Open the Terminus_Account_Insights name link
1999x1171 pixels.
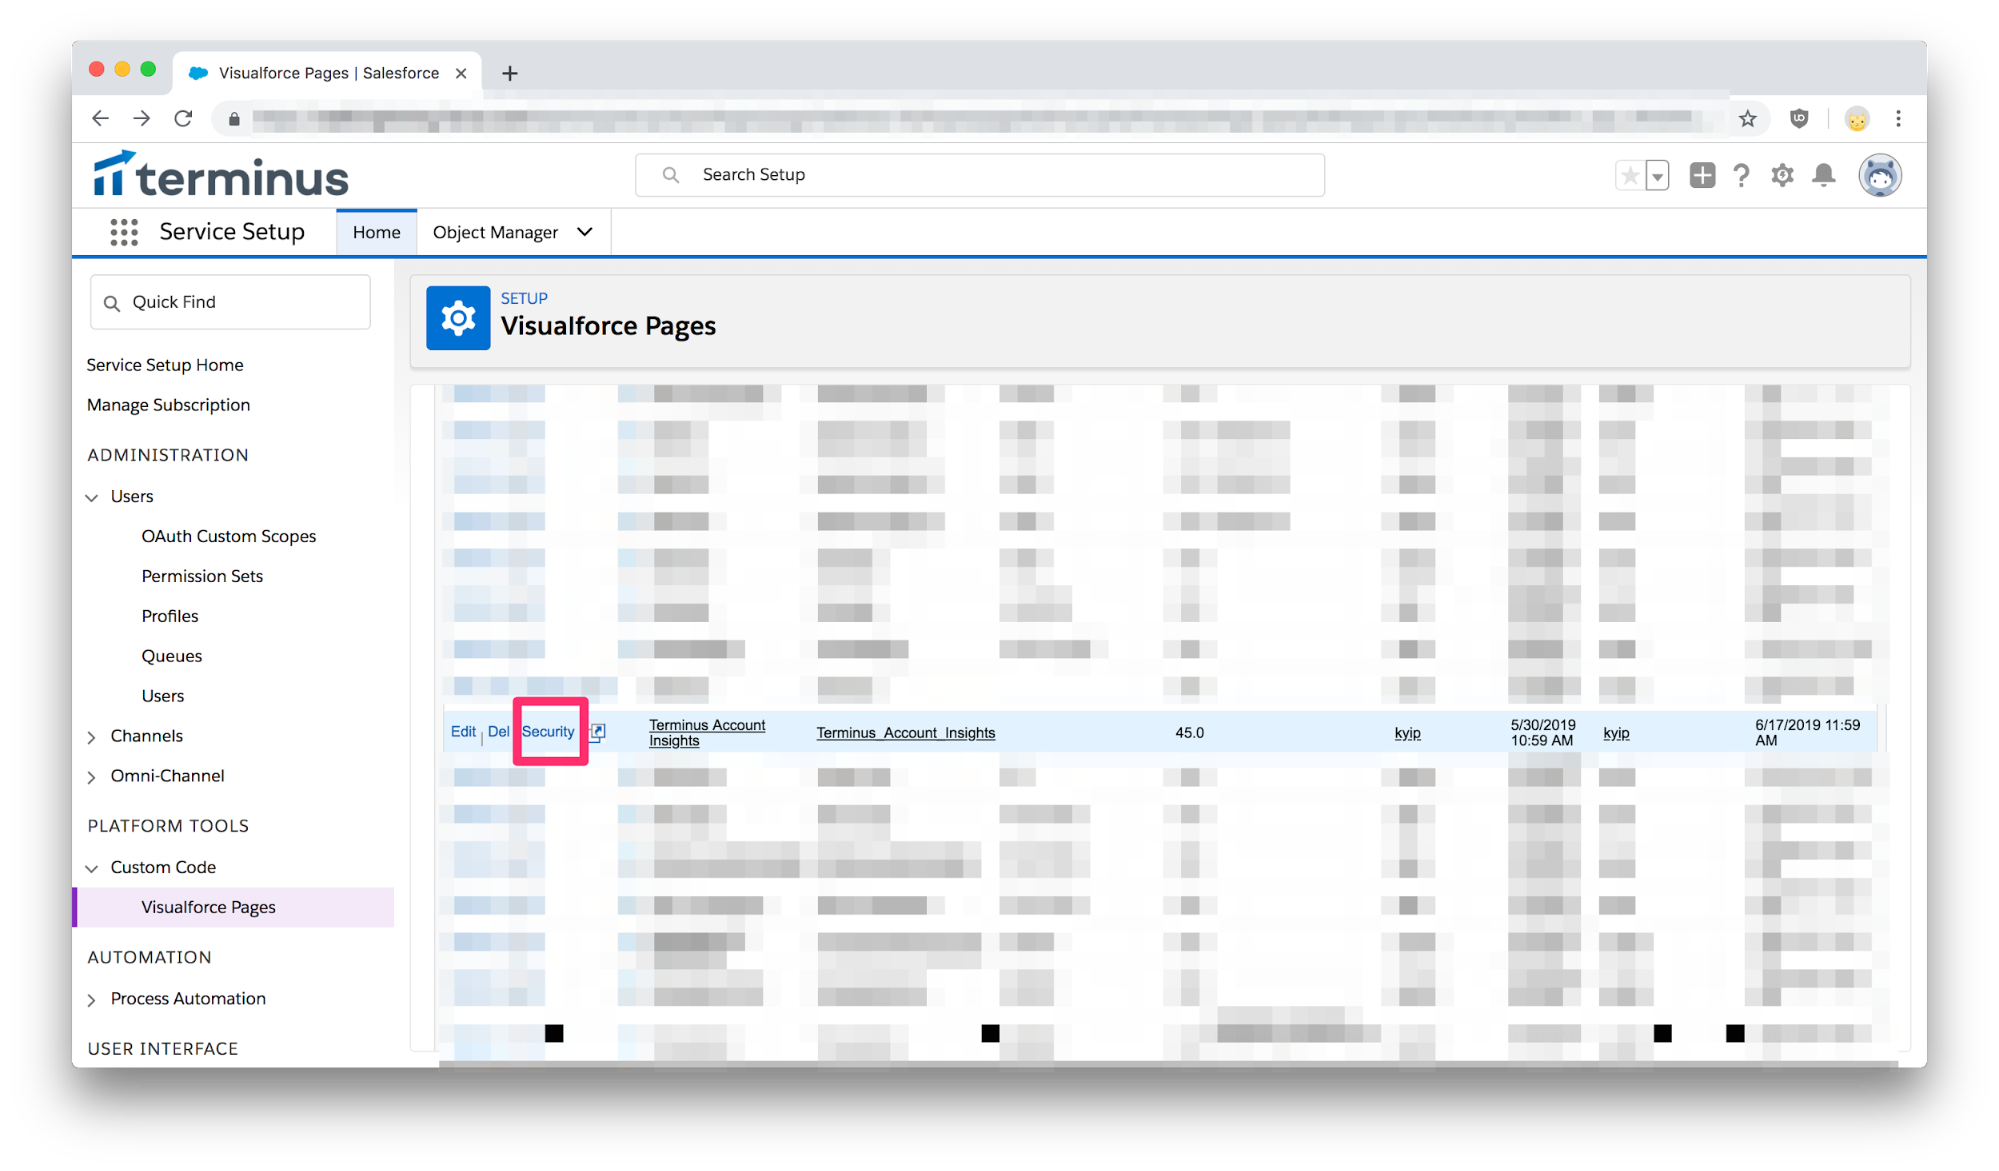906,733
